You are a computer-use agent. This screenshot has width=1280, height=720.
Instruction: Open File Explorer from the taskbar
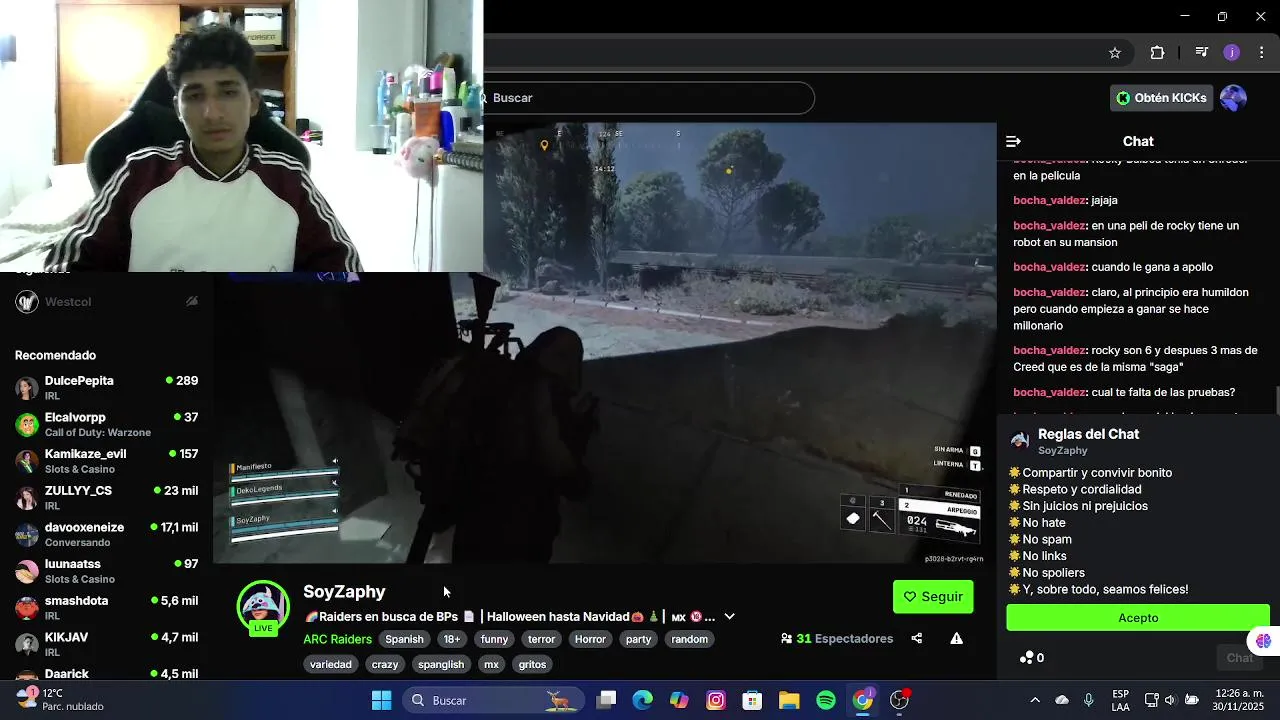coord(789,700)
